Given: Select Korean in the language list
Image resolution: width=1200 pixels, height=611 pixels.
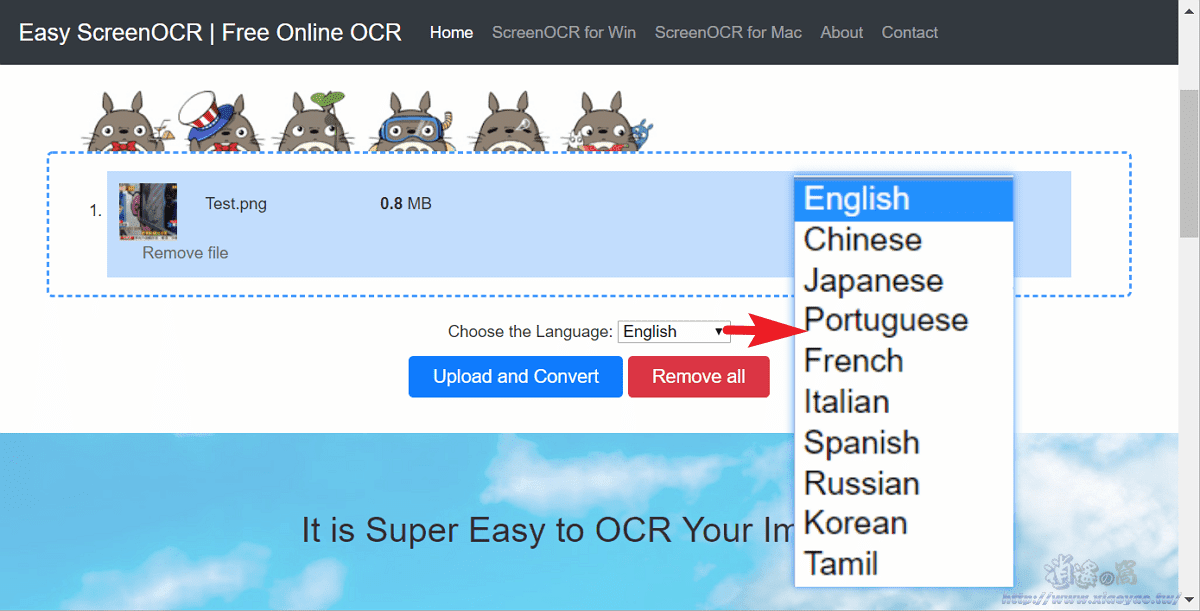Looking at the screenshot, I should click(x=904, y=523).
